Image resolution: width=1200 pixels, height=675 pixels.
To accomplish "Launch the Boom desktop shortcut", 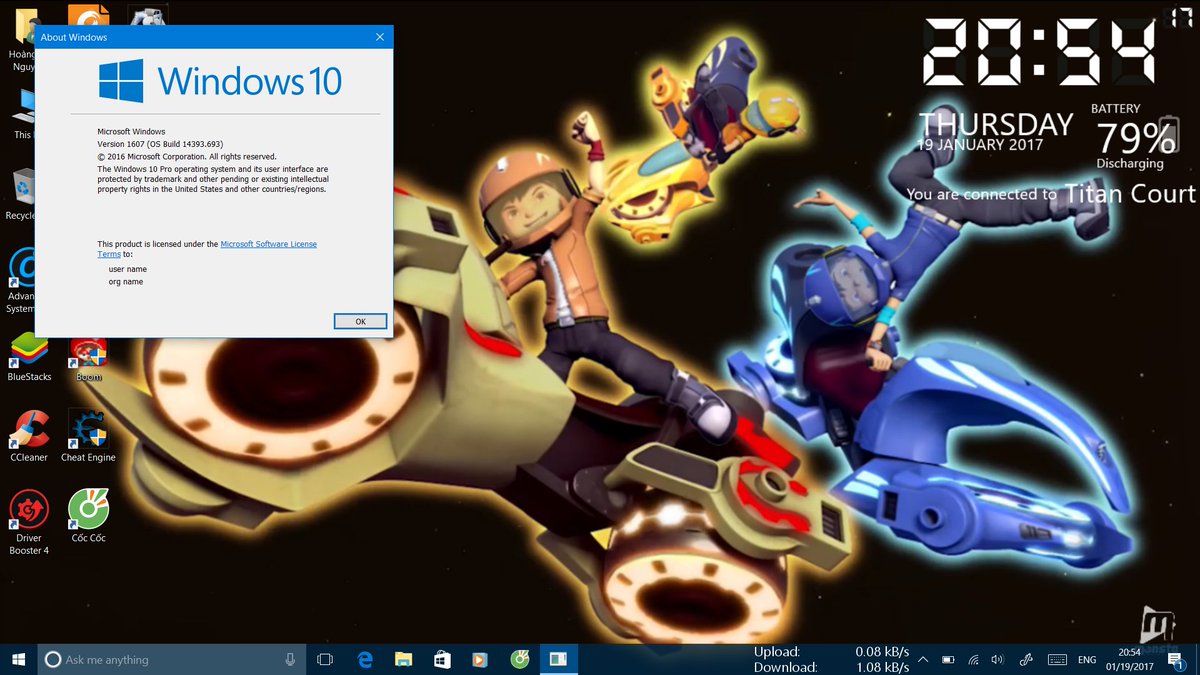I will click(x=89, y=358).
